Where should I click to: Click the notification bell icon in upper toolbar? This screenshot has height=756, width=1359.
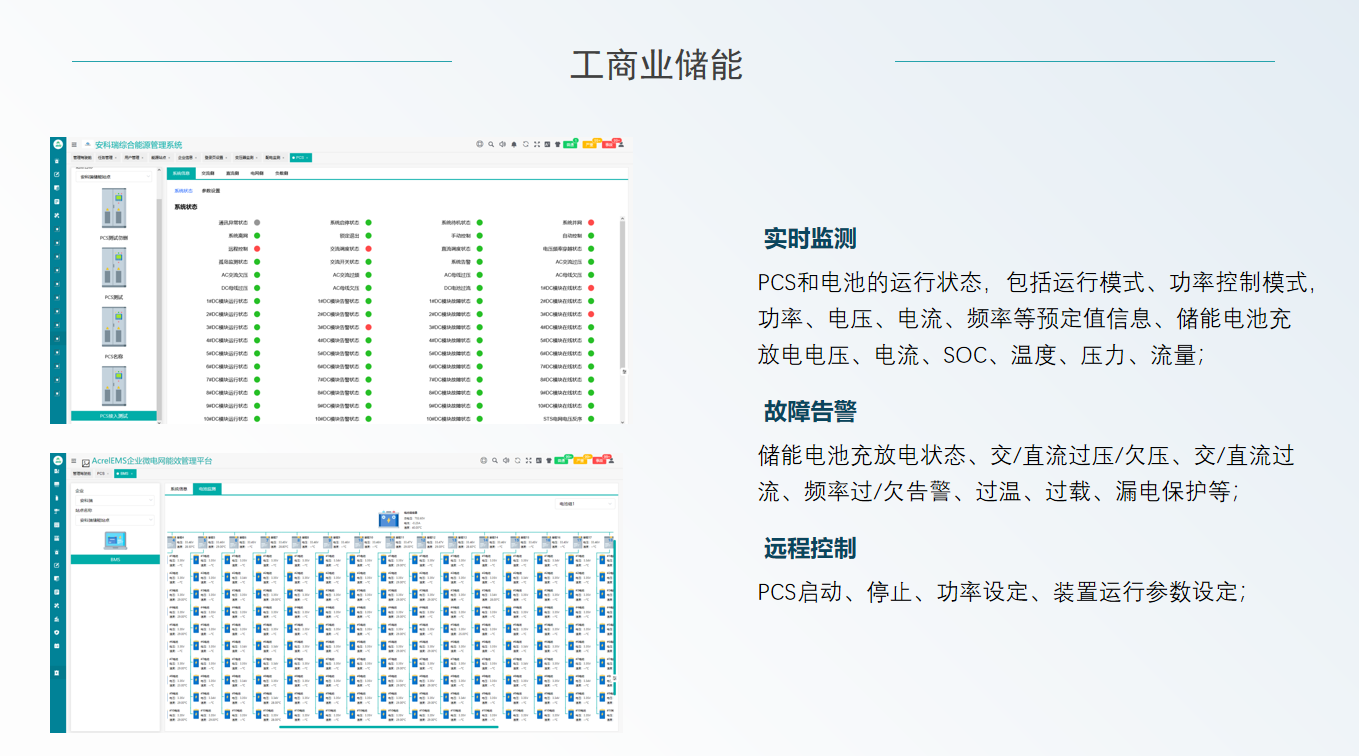pyautogui.click(x=514, y=144)
